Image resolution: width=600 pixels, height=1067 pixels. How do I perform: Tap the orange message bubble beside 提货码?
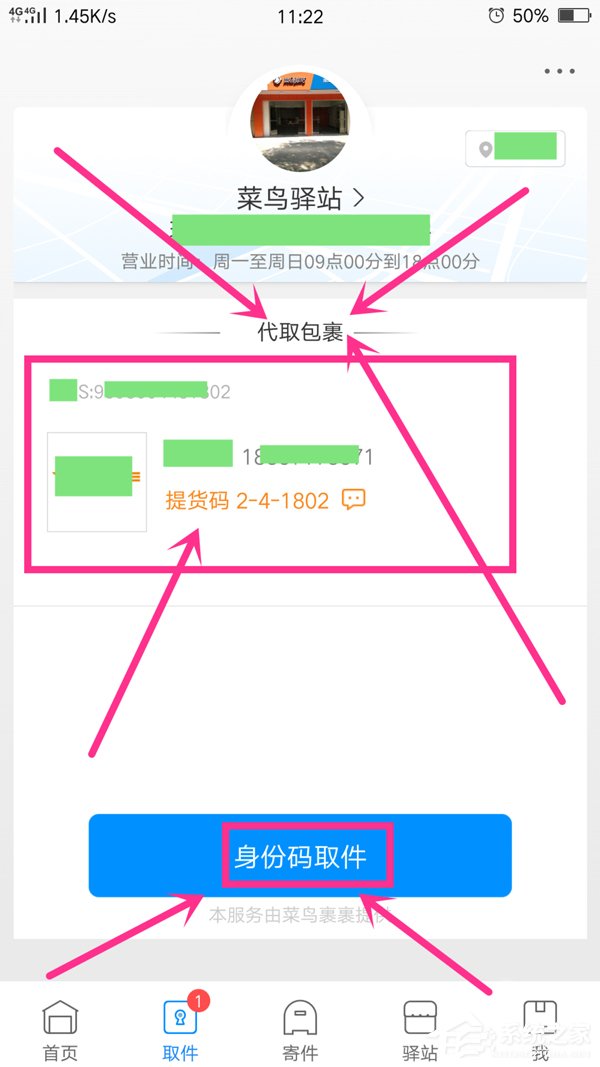pyautogui.click(x=354, y=499)
